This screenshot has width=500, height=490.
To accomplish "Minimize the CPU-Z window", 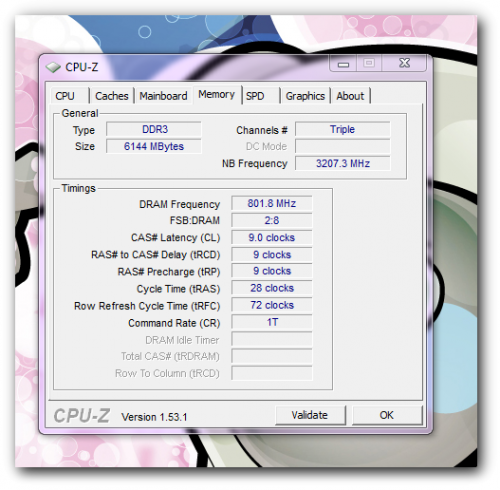I will coord(343,64).
